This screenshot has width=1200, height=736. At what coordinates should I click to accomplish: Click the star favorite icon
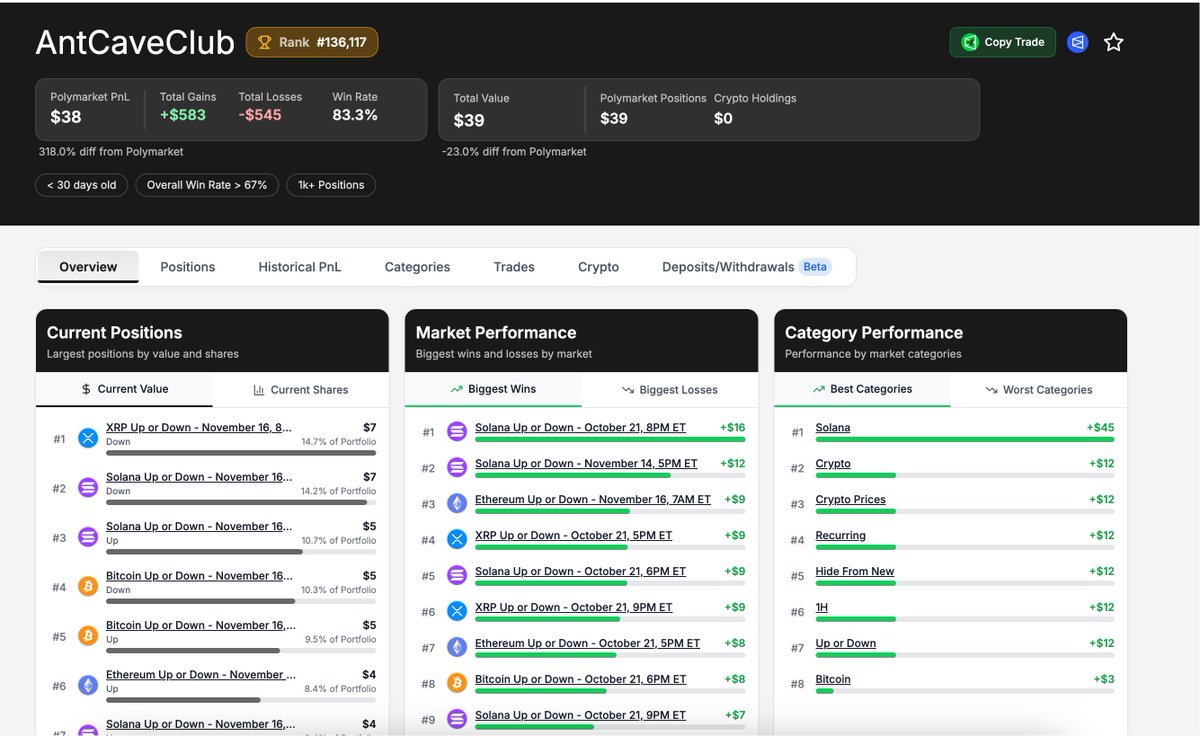coord(1113,42)
